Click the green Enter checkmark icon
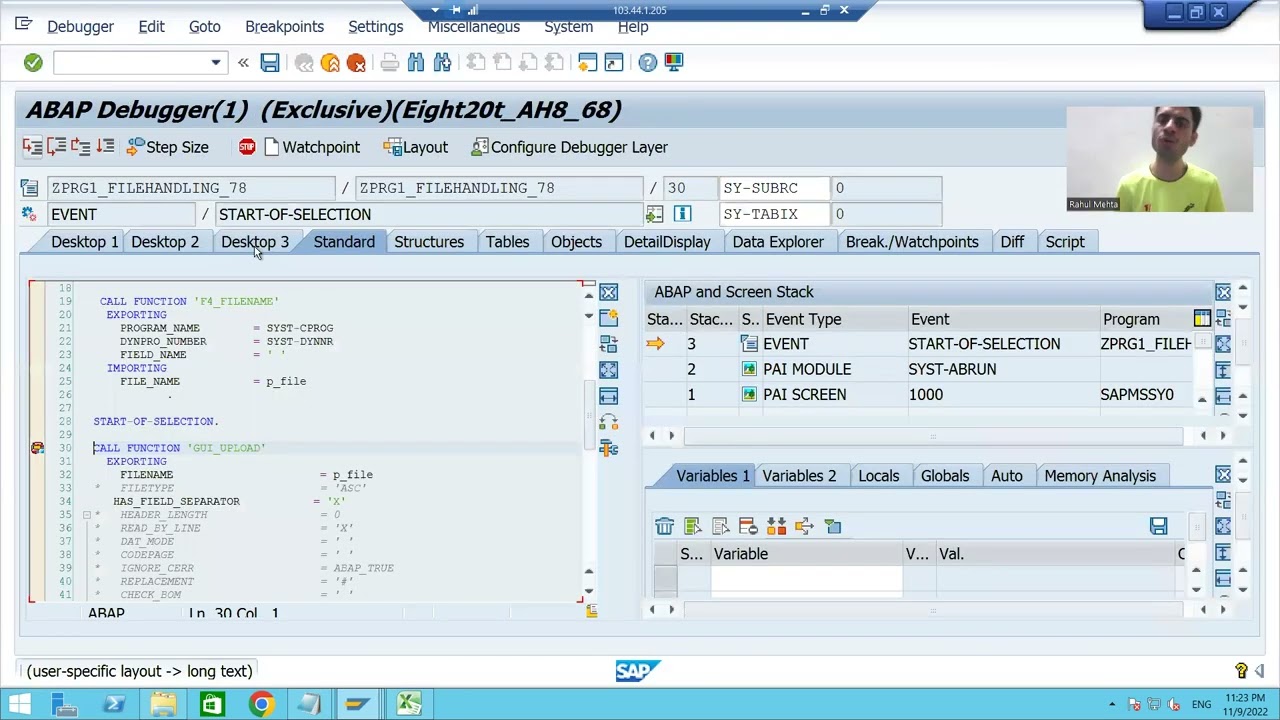 click(33, 63)
